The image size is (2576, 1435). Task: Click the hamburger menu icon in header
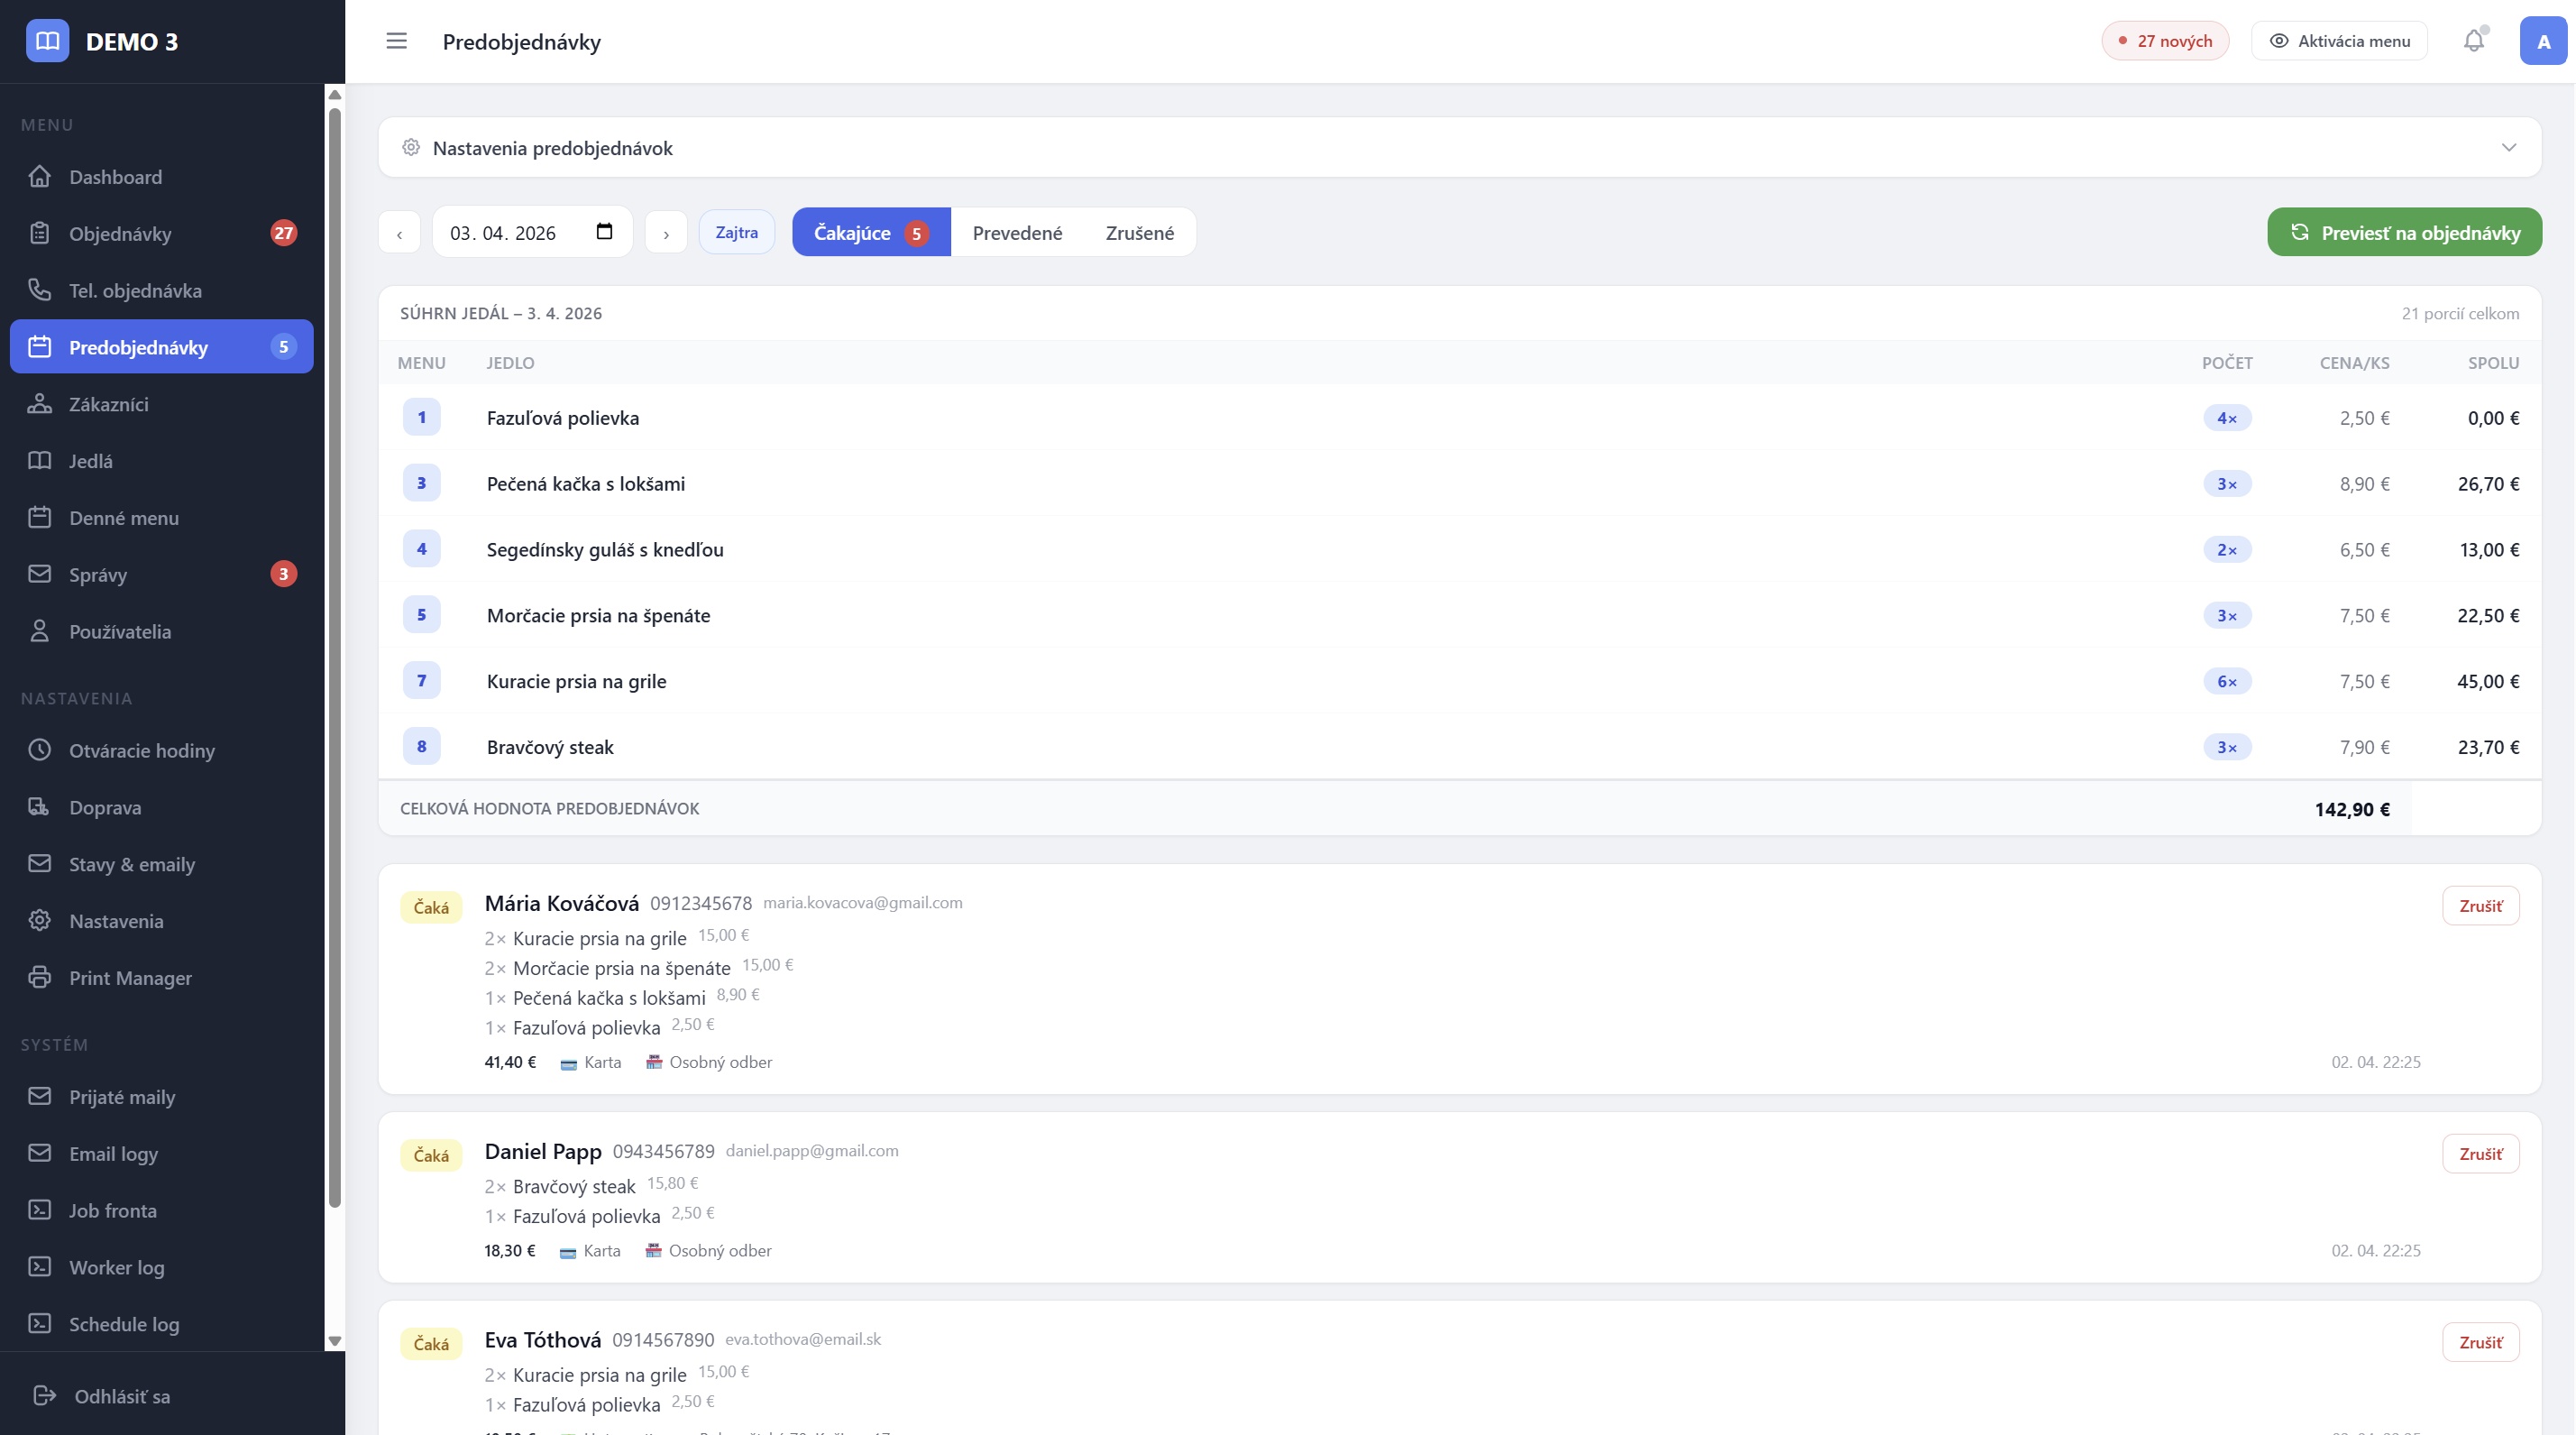point(396,41)
